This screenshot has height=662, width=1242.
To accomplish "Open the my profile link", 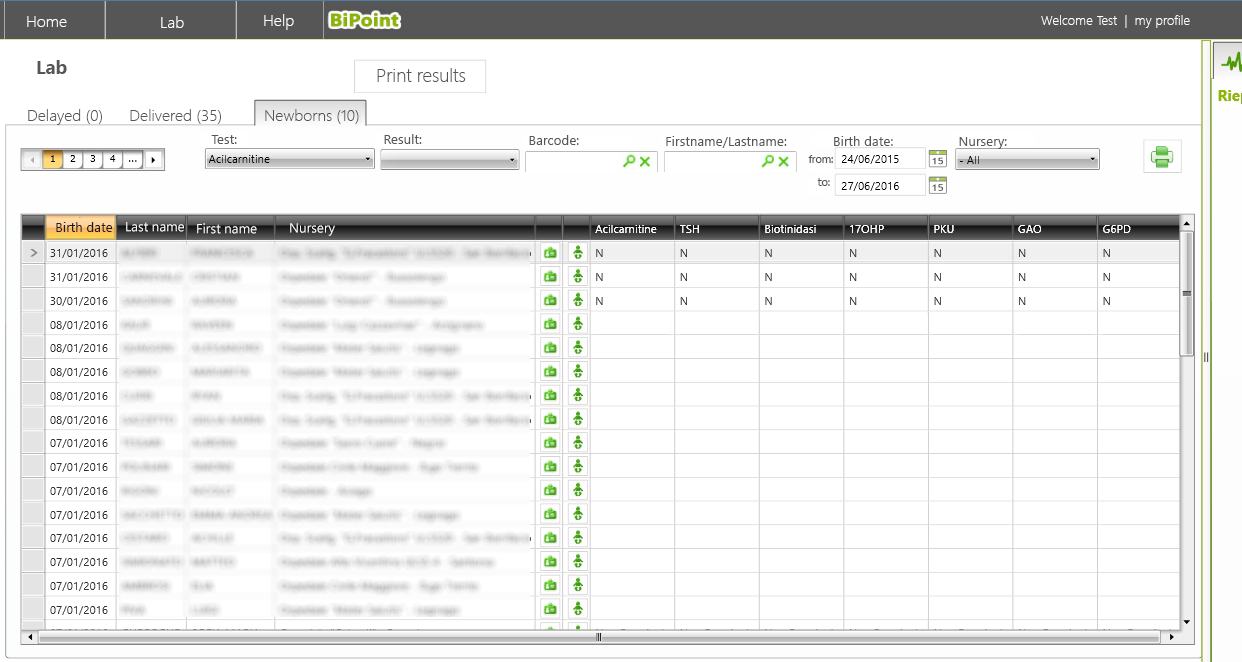I will (1162, 20).
